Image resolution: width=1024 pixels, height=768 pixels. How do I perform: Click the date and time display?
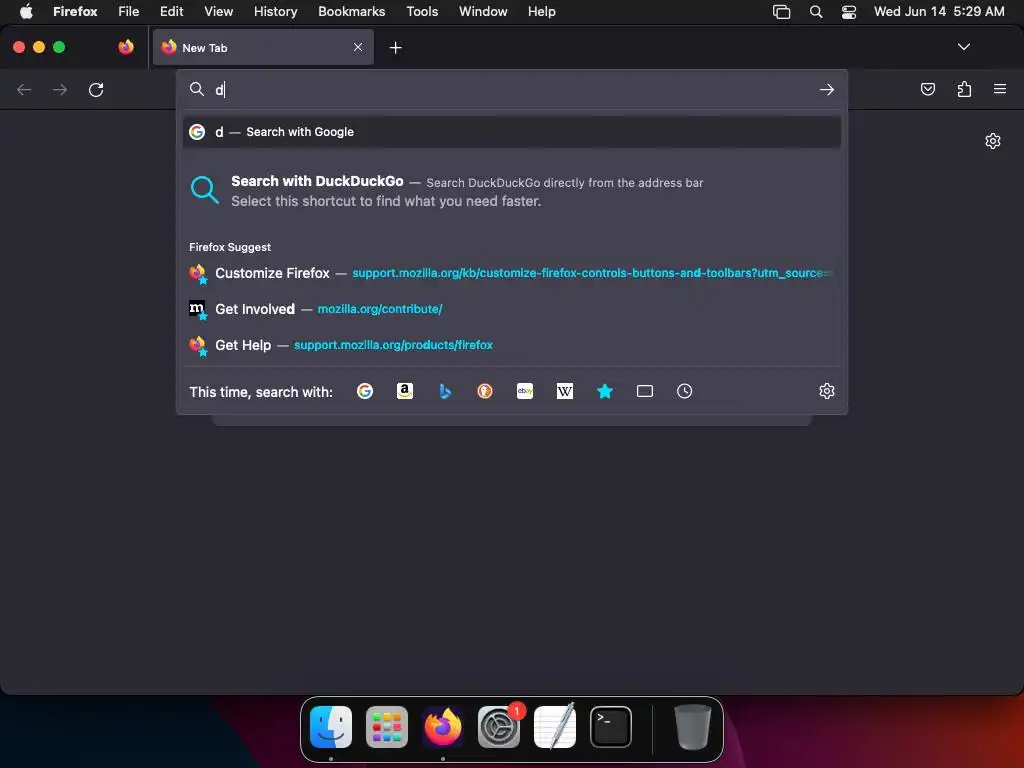[x=938, y=11]
